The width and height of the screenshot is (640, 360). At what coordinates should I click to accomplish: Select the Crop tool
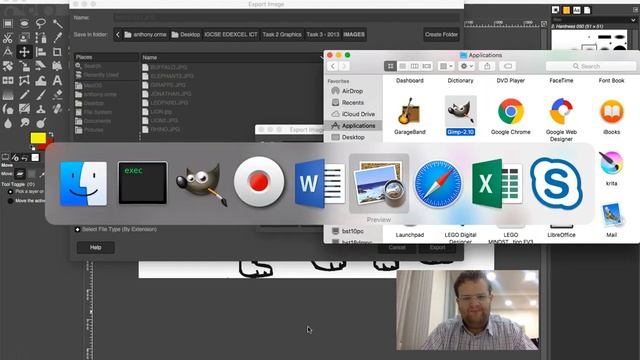point(57,52)
